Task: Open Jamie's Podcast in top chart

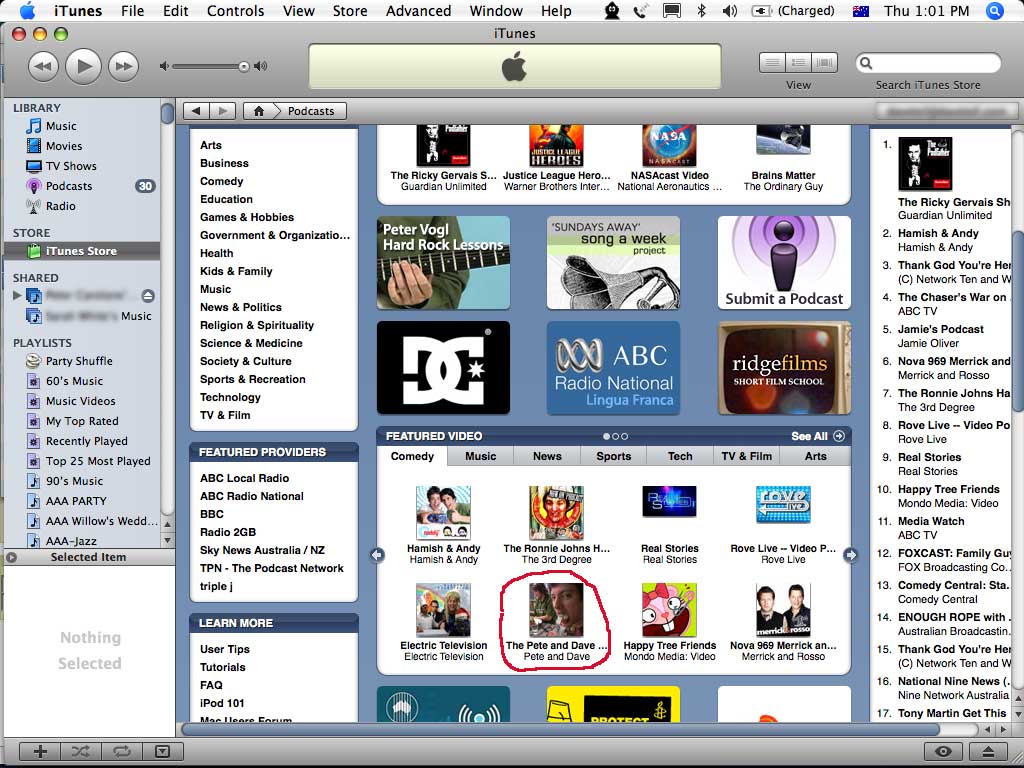Action: 940,329
